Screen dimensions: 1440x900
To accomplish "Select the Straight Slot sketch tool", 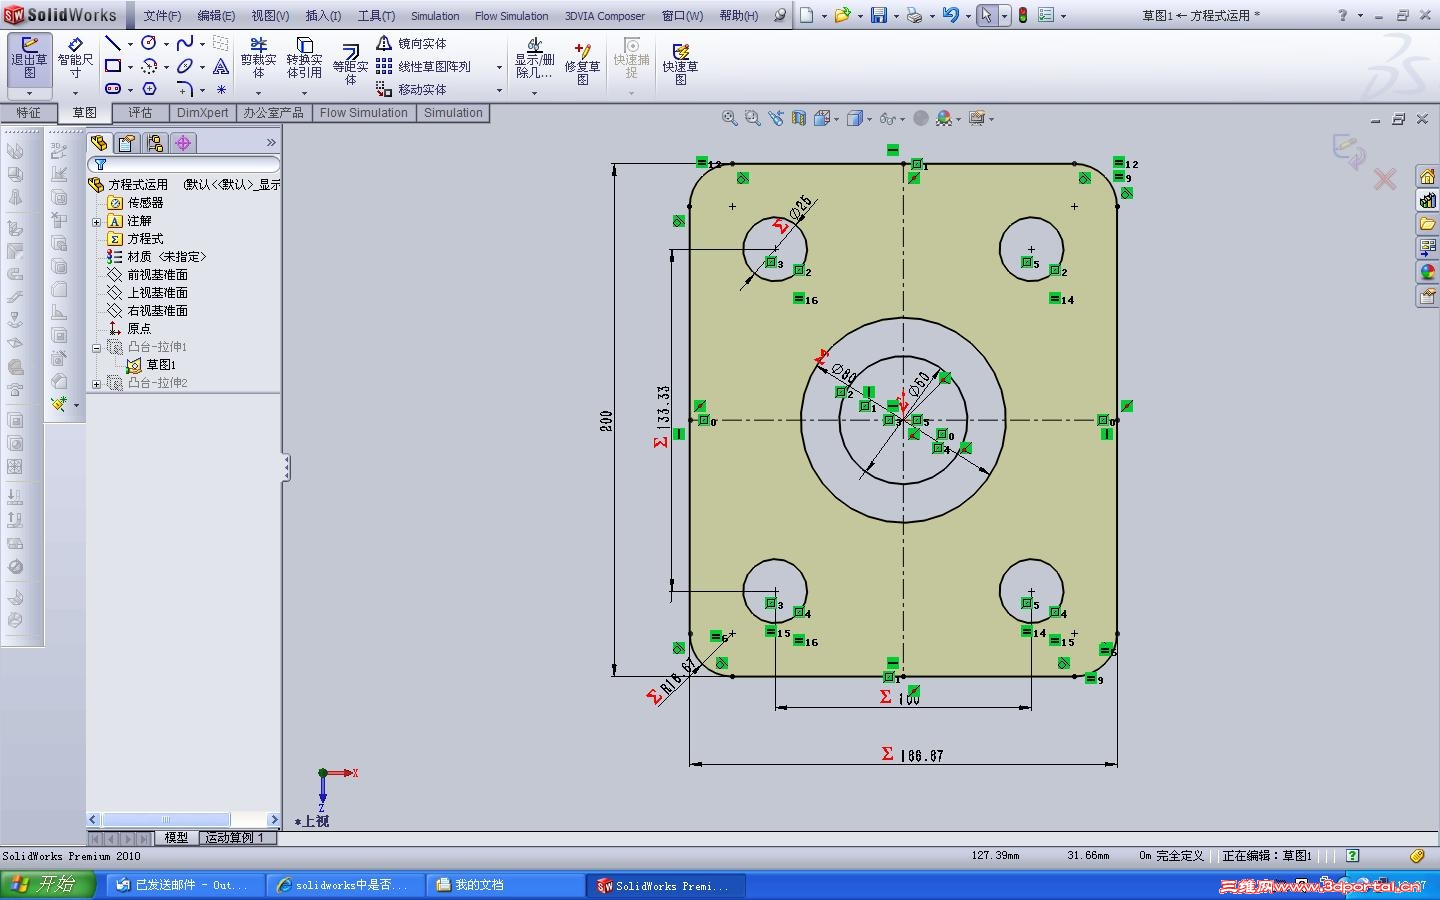I will click(x=113, y=89).
